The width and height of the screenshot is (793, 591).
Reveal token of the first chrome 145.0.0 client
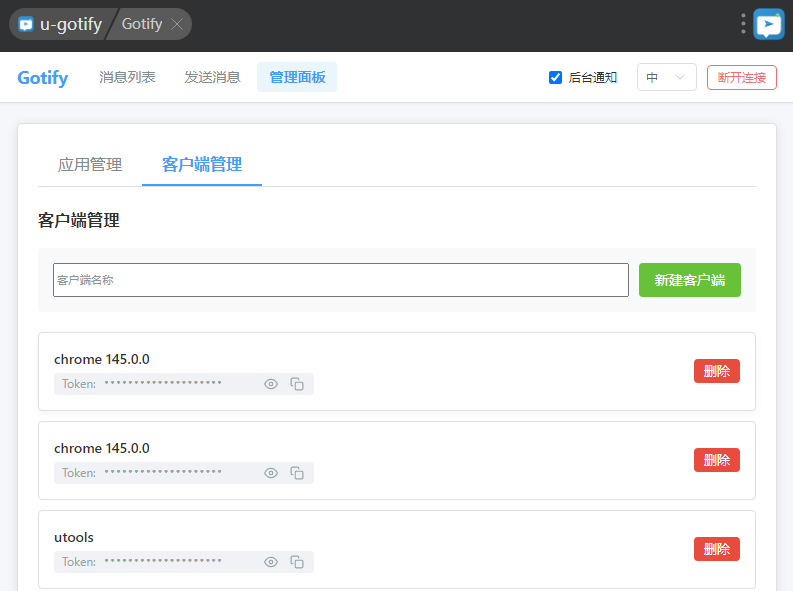click(x=271, y=384)
